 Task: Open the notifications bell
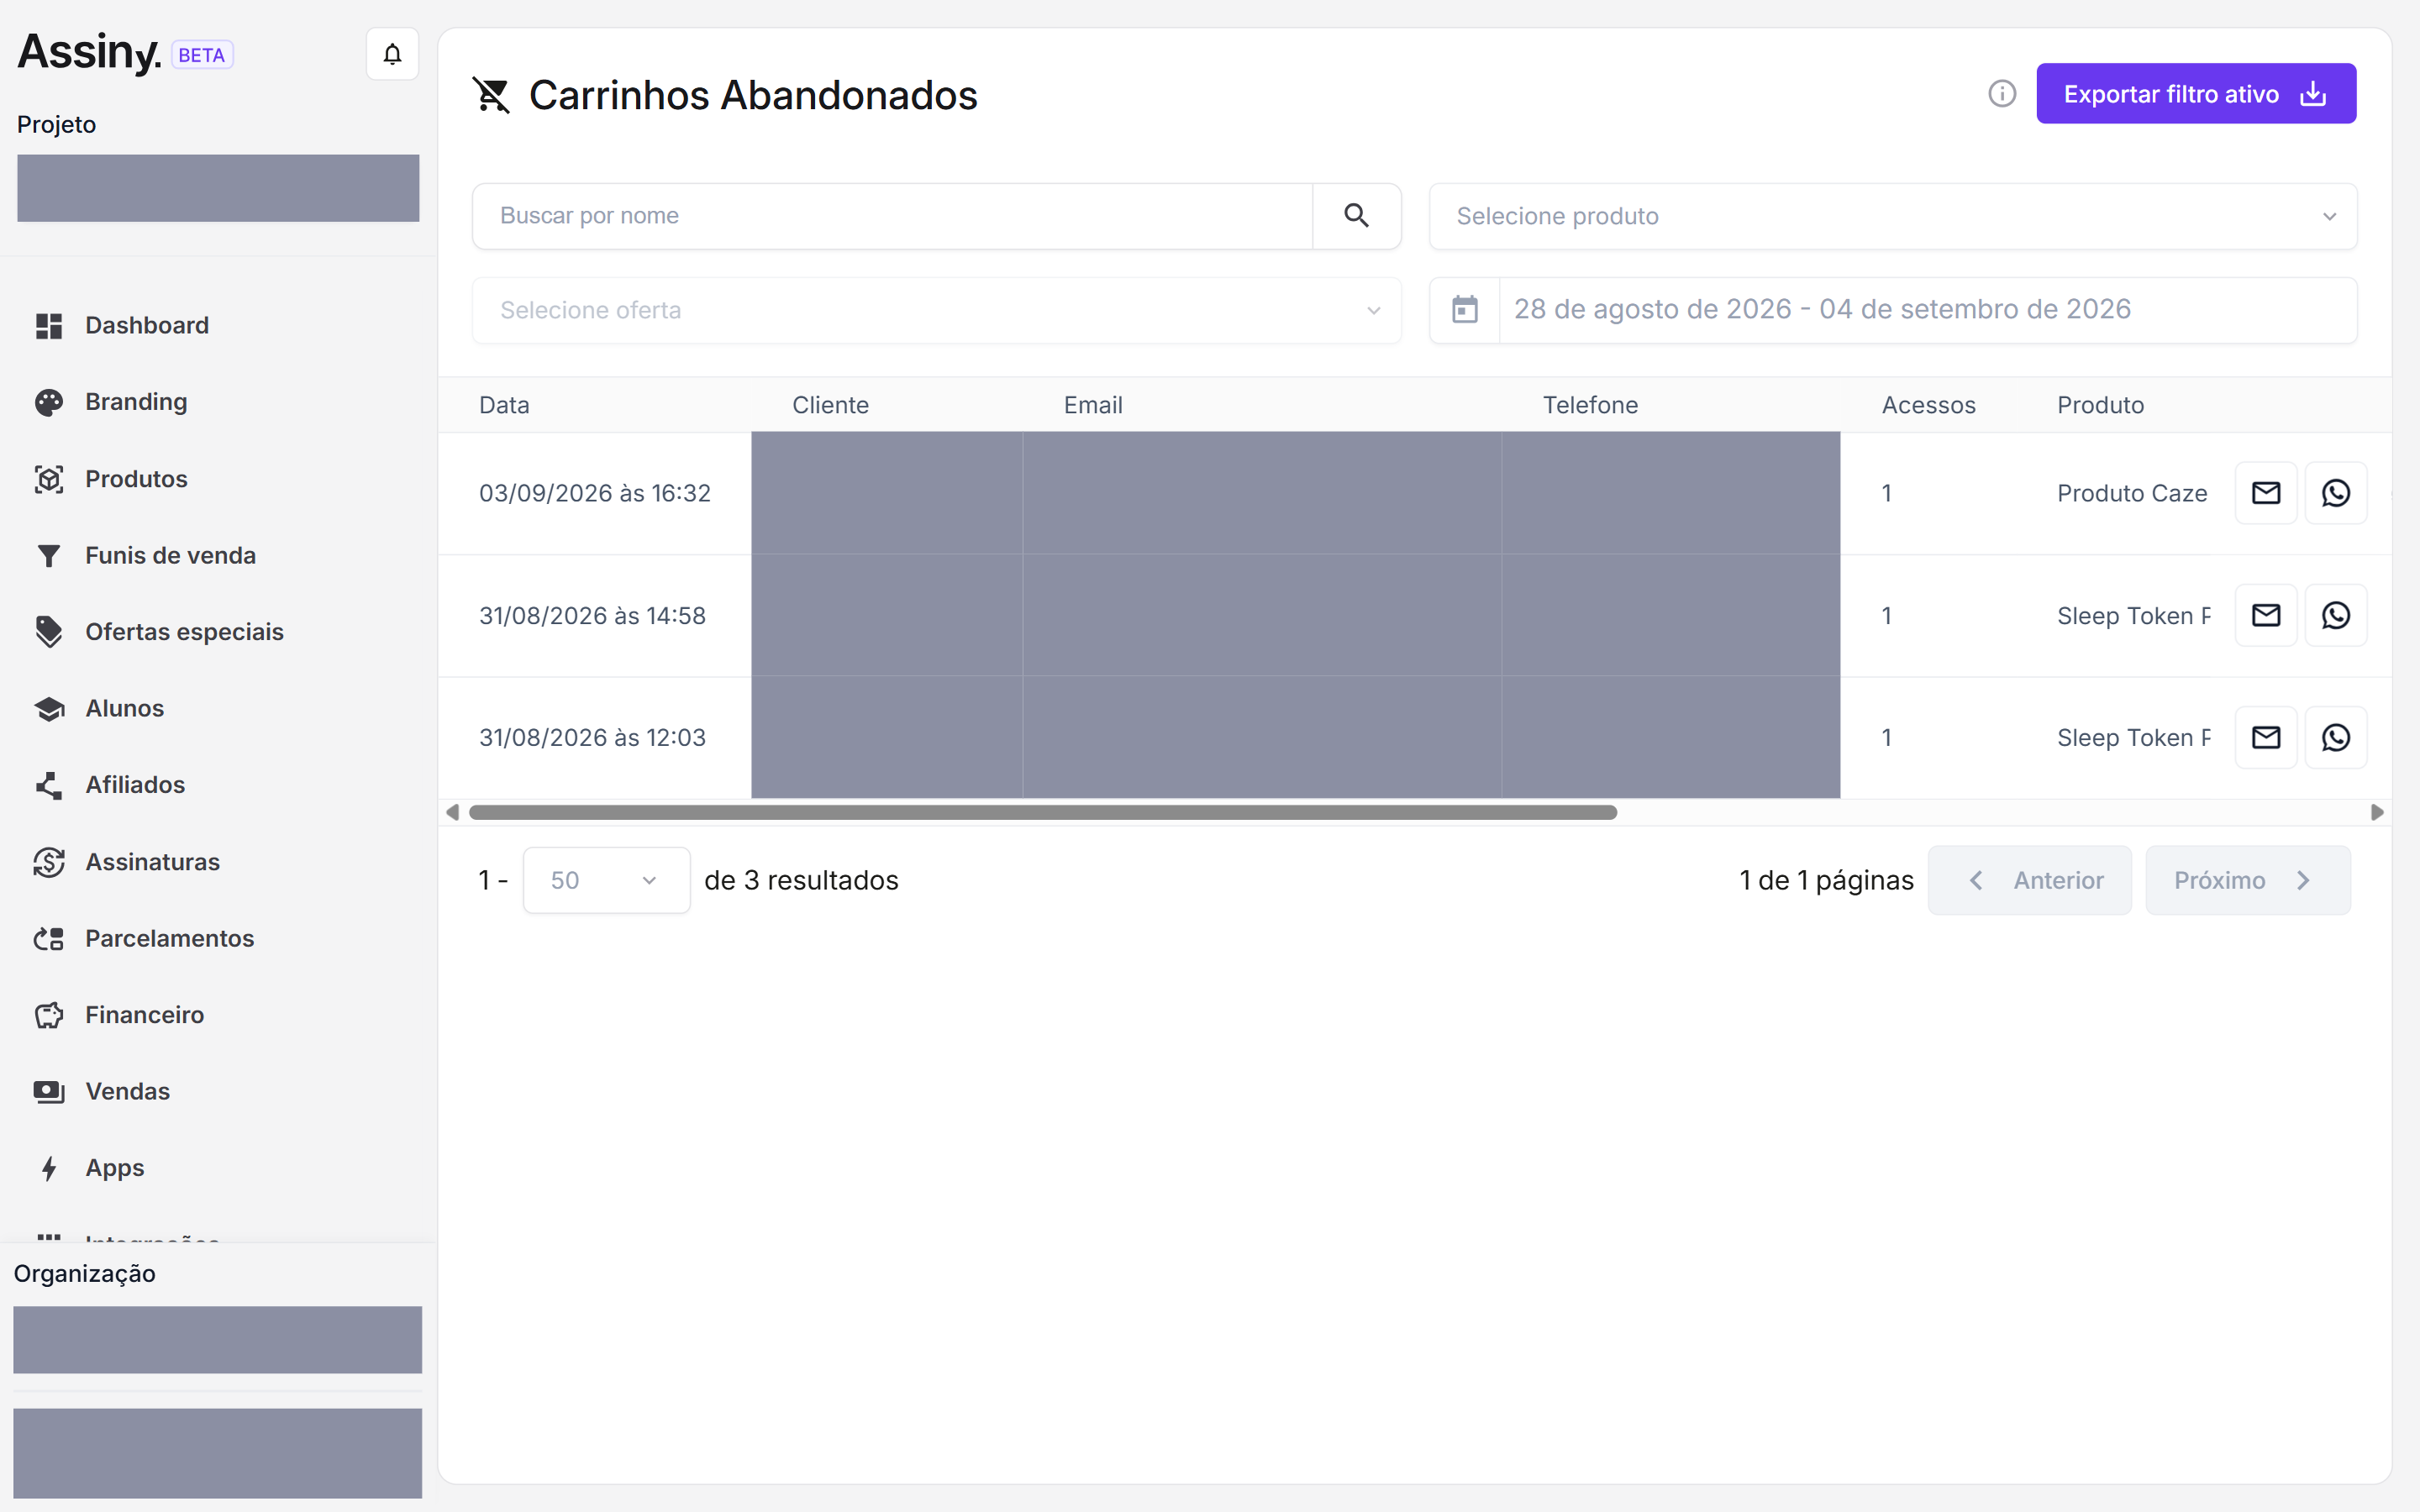(392, 54)
